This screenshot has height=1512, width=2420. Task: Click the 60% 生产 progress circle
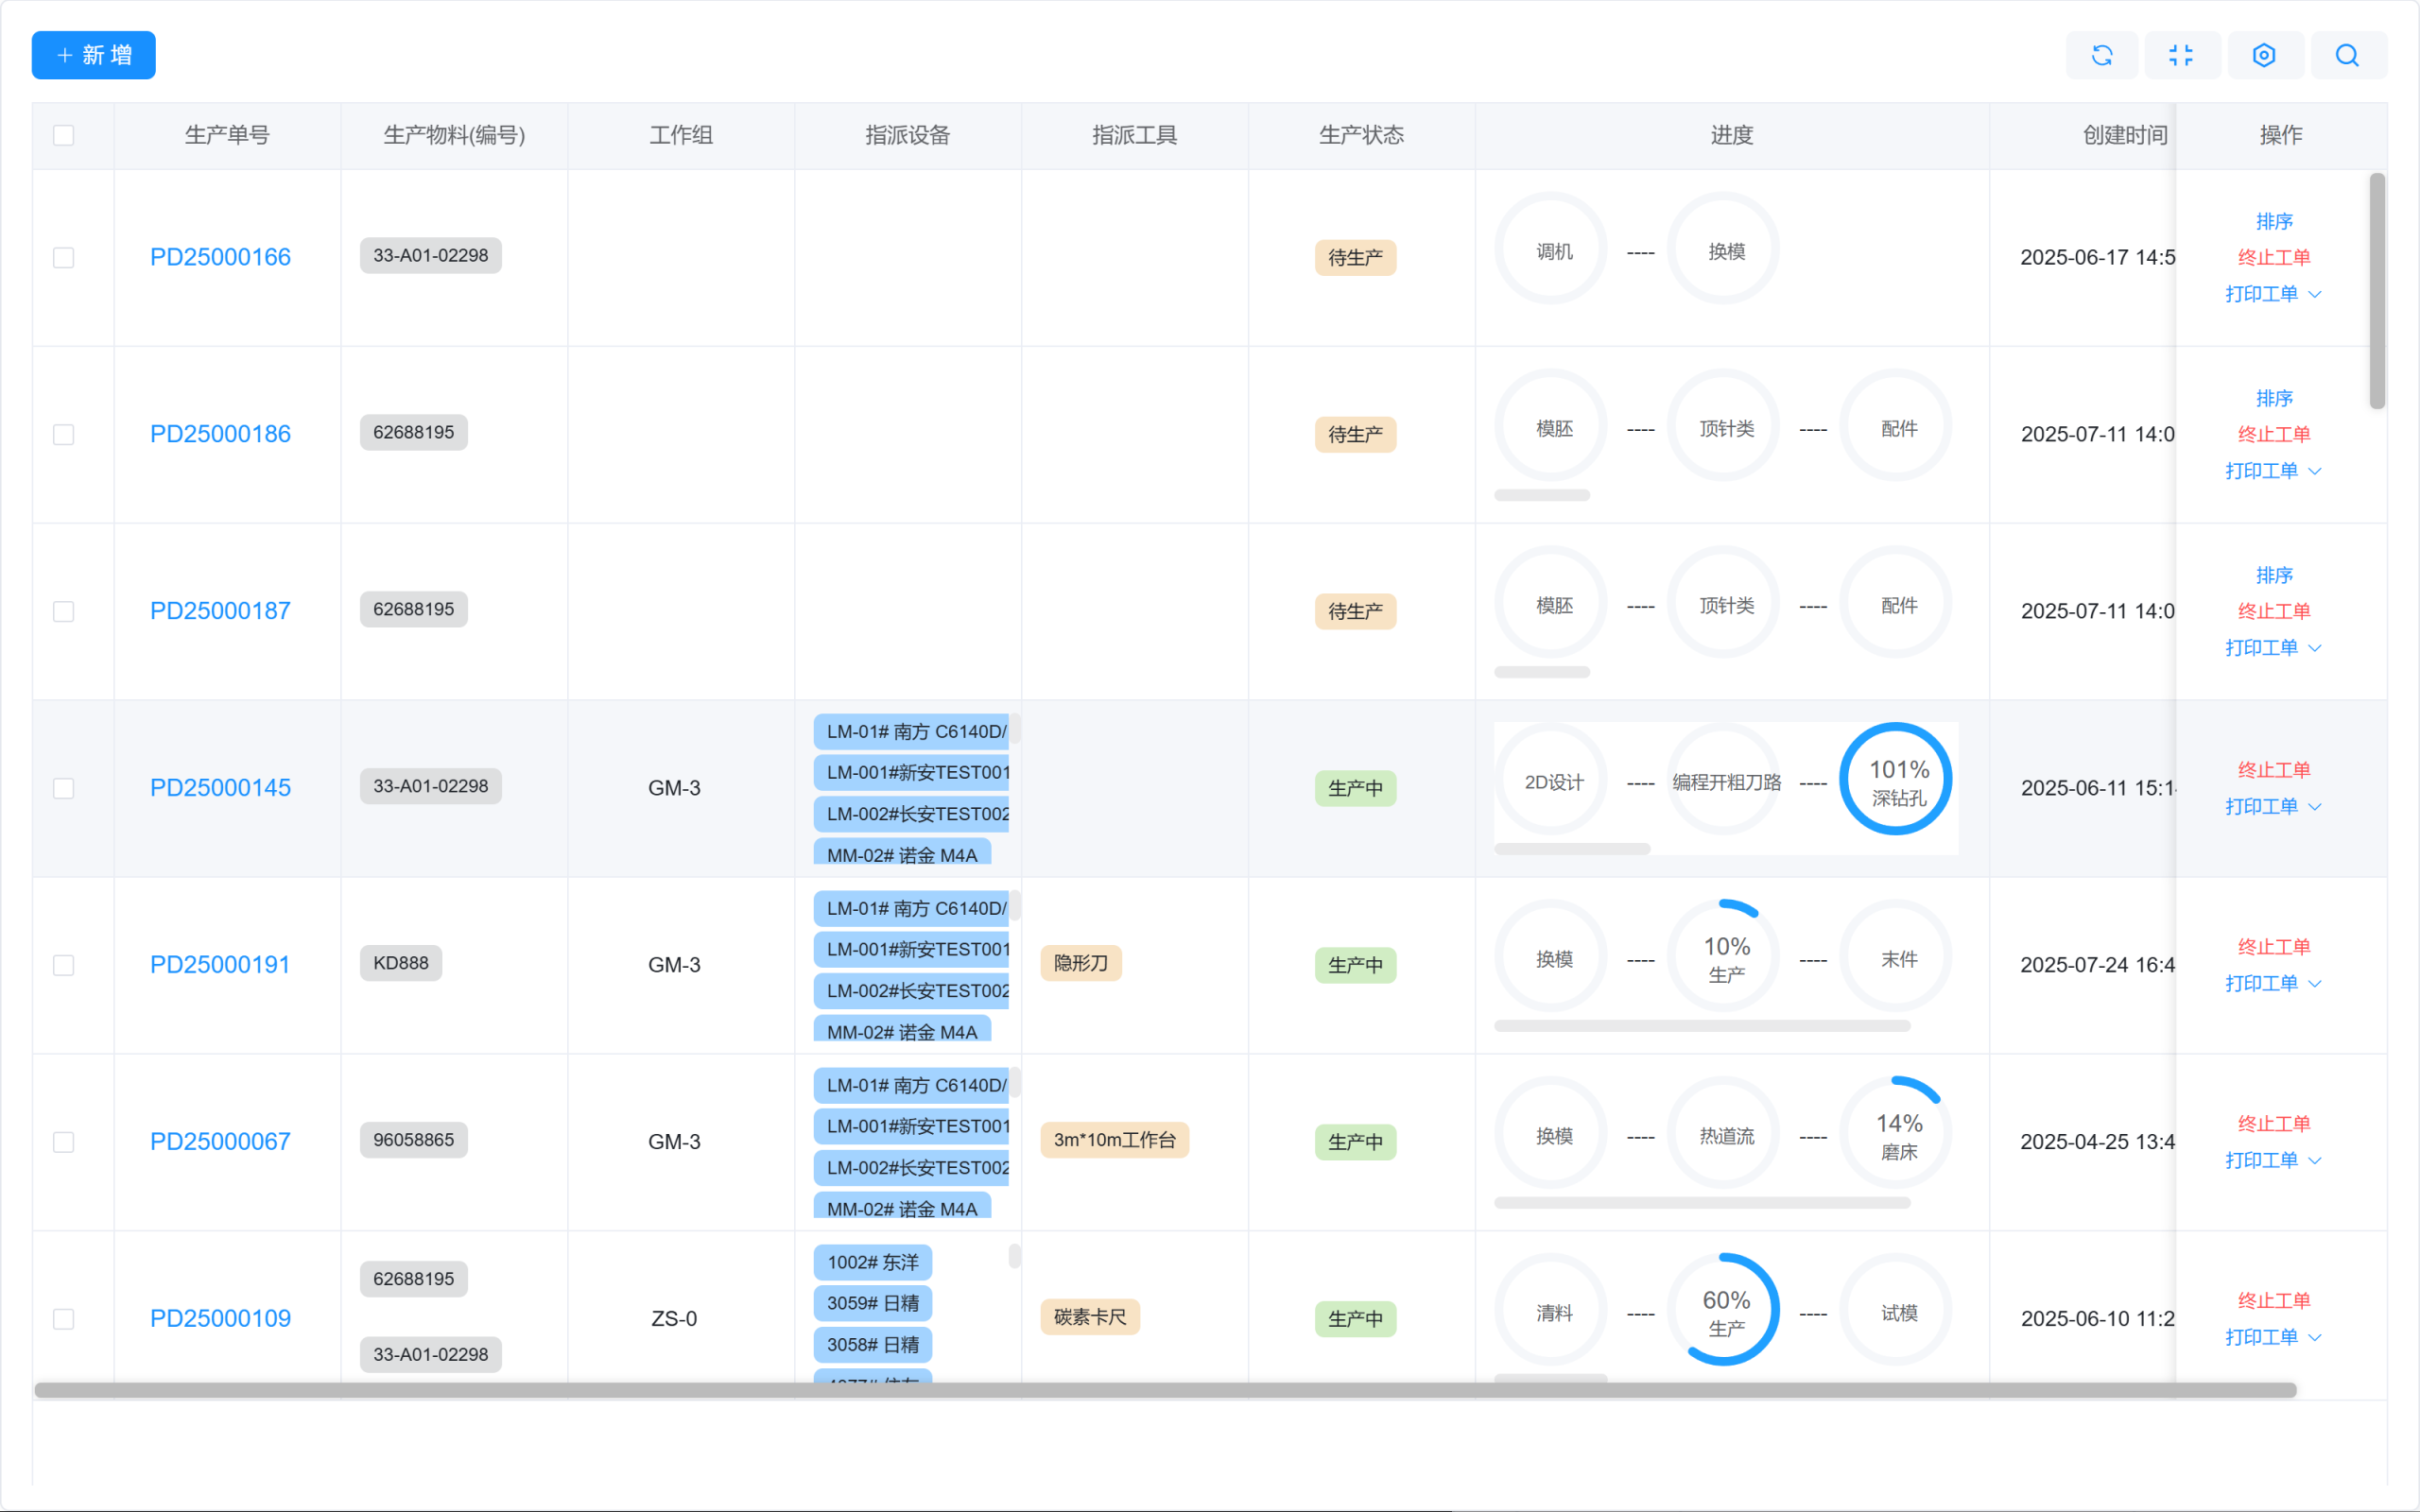pos(1725,1311)
